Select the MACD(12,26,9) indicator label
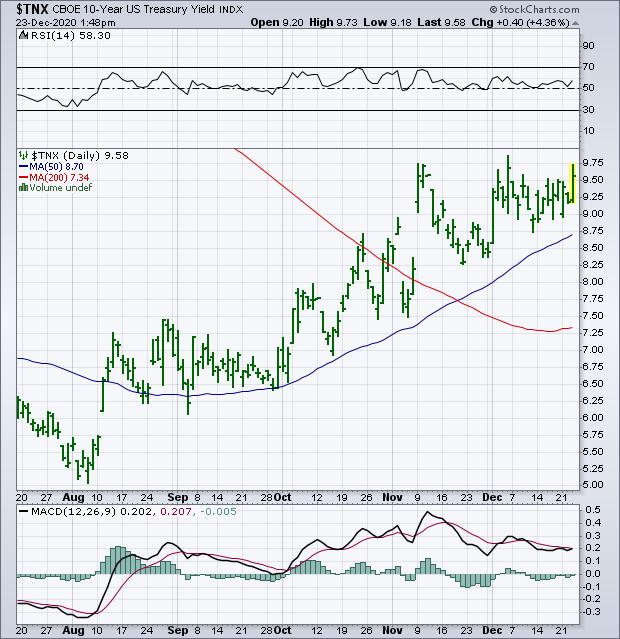This screenshot has height=639, width=620. 68,512
